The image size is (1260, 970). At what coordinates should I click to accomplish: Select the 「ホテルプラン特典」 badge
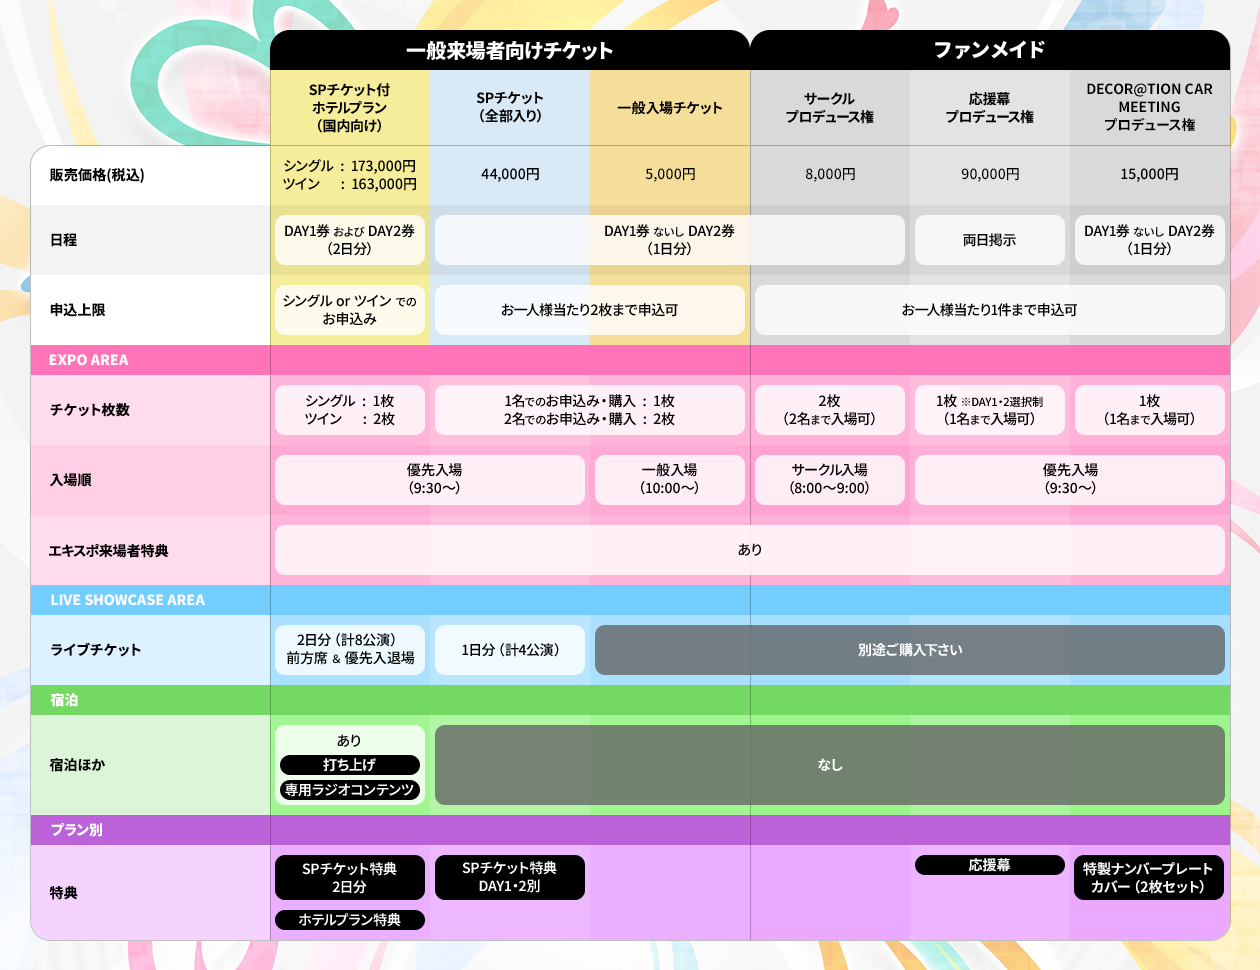349,920
